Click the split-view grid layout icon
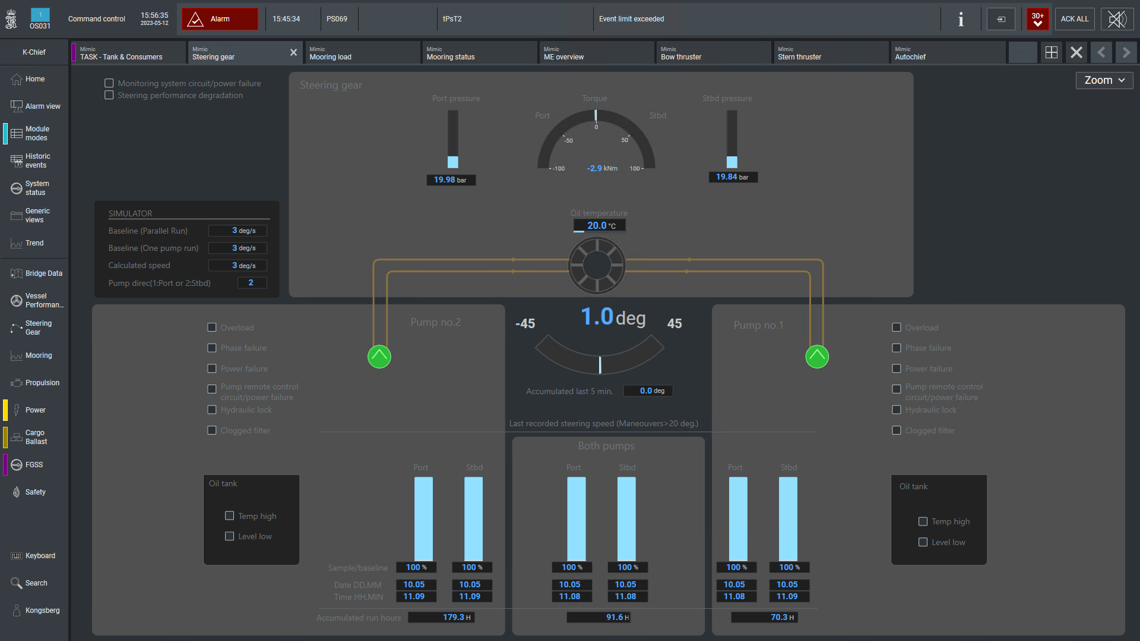Viewport: 1140px width, 641px height. 1051,53
